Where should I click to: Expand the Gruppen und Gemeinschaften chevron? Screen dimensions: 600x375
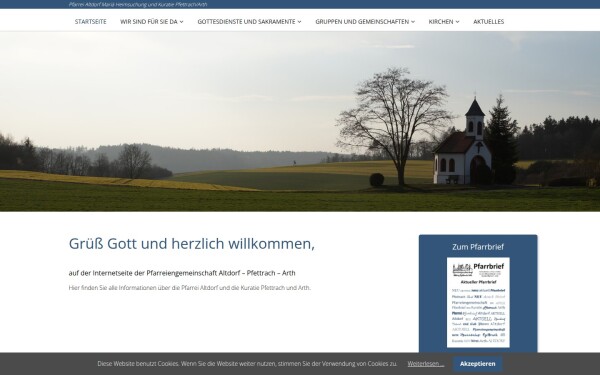point(413,22)
